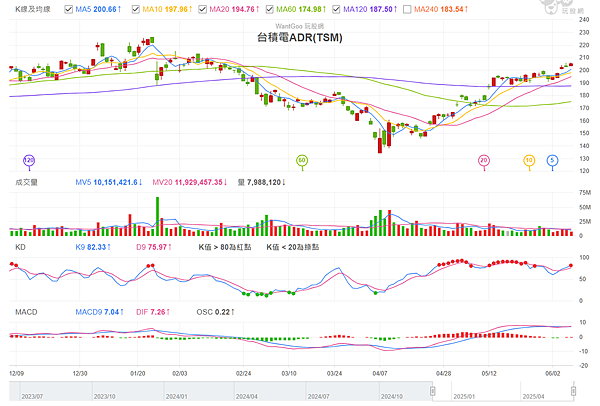The image size is (600, 406).
Task: Click the 台積電ADR(TSM) chart title
Action: click(300, 38)
